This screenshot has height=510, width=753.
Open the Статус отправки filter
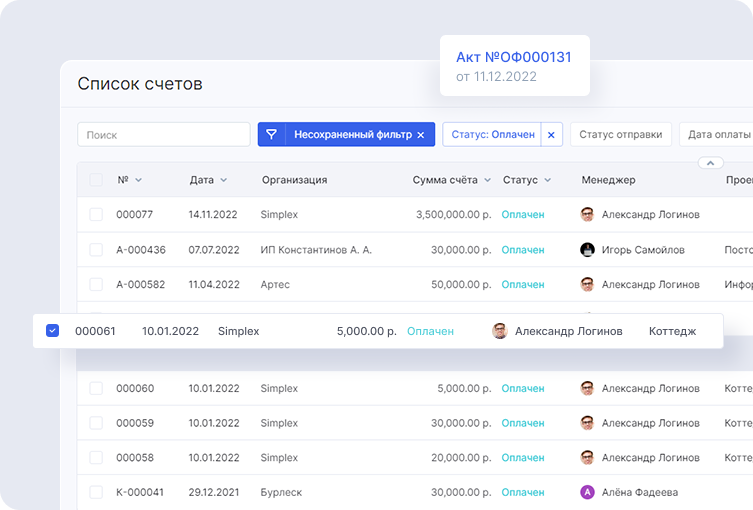click(620, 135)
